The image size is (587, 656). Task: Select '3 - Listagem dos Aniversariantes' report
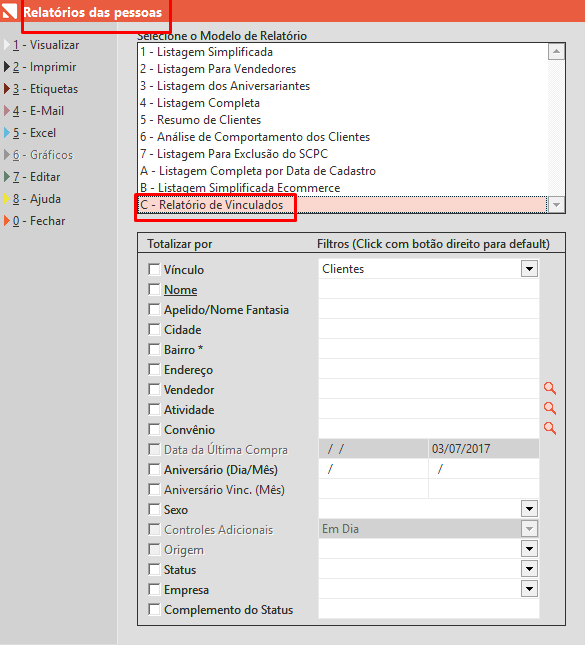[x=343, y=86]
